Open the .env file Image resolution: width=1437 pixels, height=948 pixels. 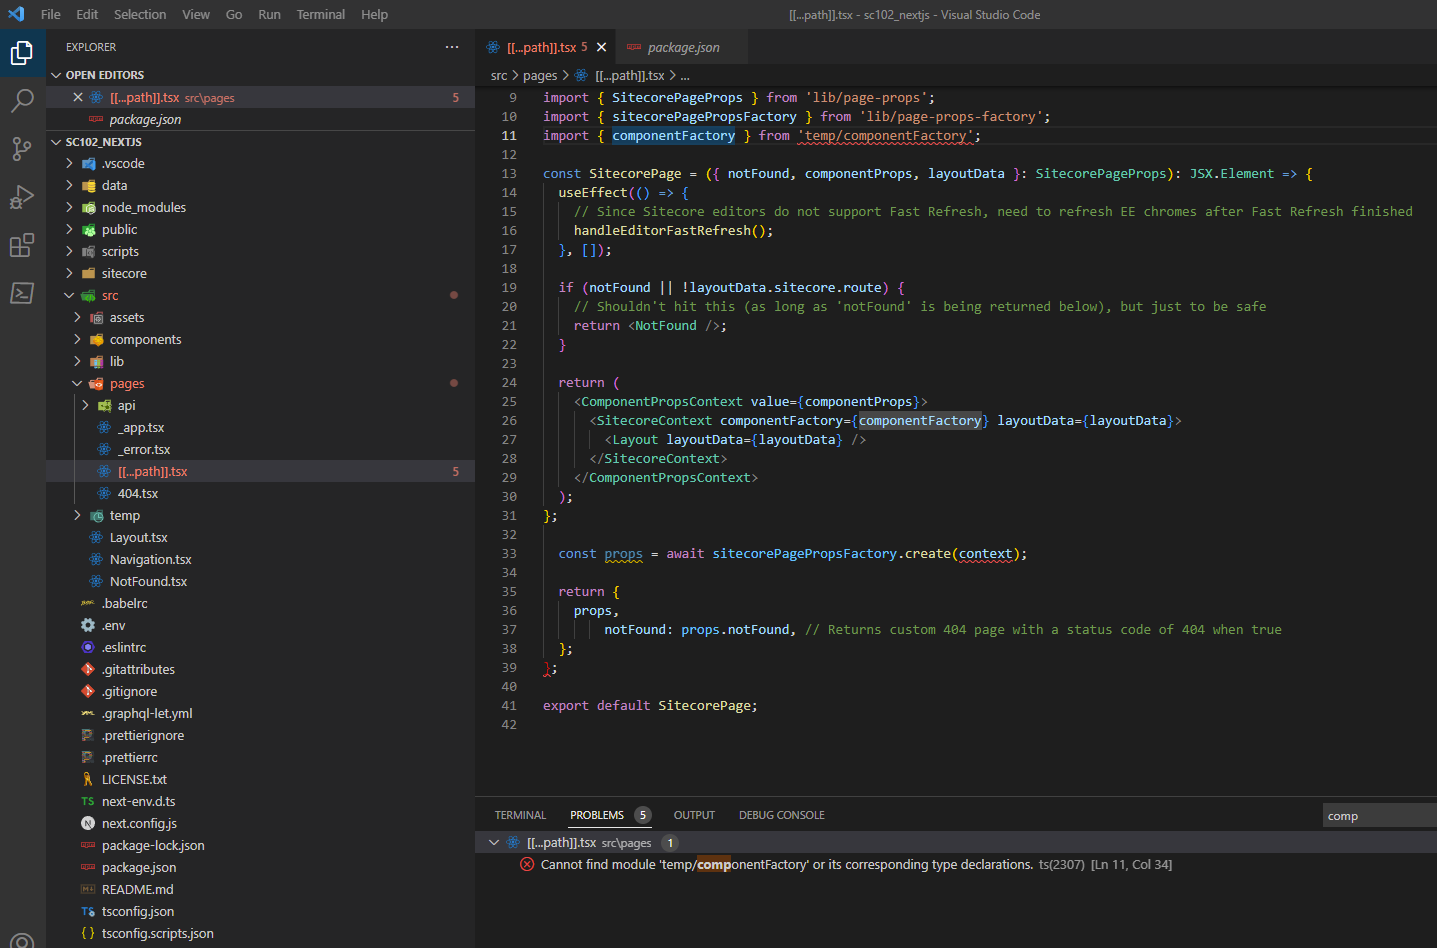(260, 625)
